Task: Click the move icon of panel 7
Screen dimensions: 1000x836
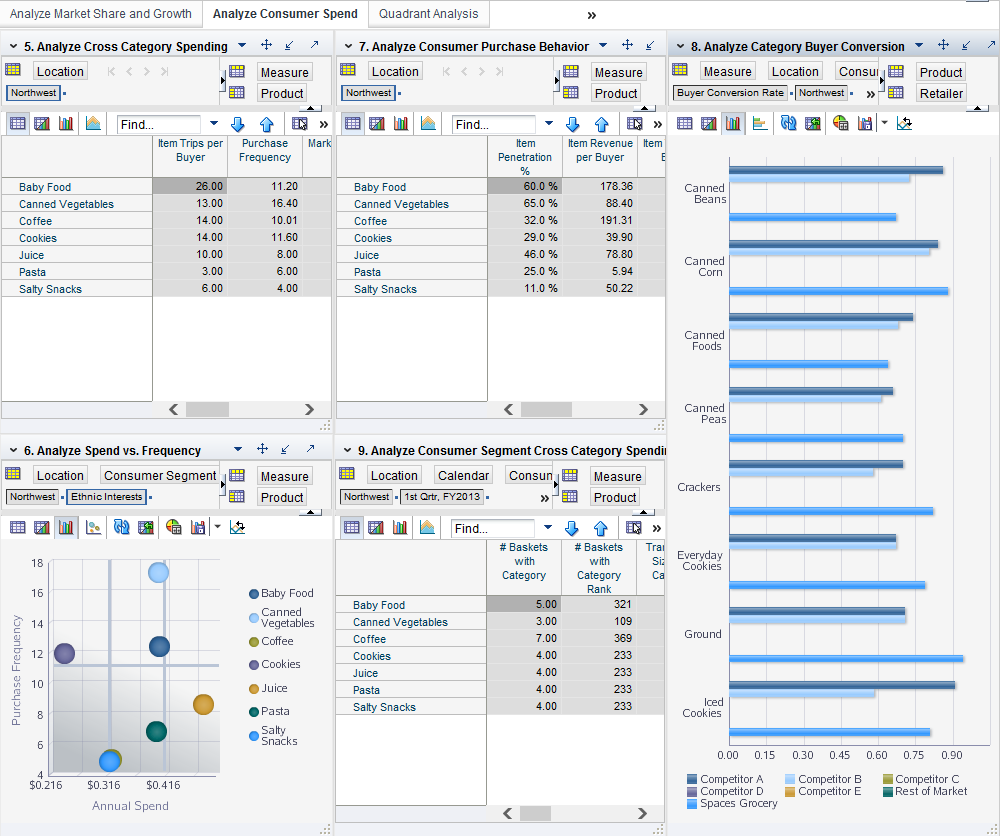Action: click(628, 45)
